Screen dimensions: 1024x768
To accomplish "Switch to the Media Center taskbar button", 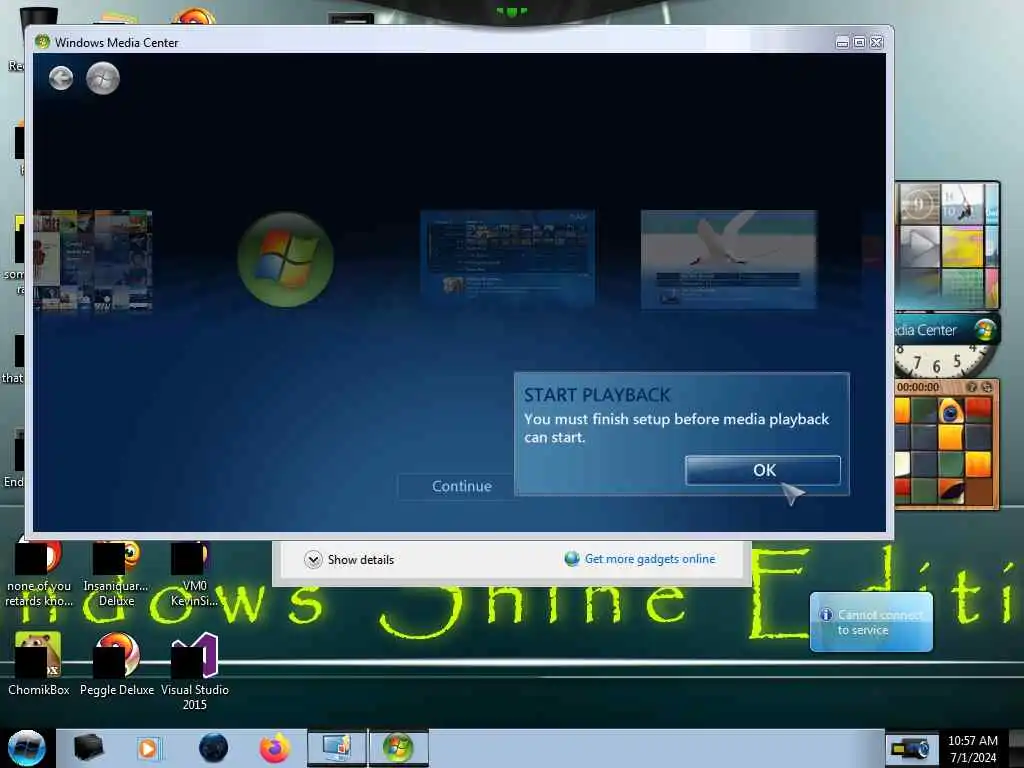I will (399, 748).
